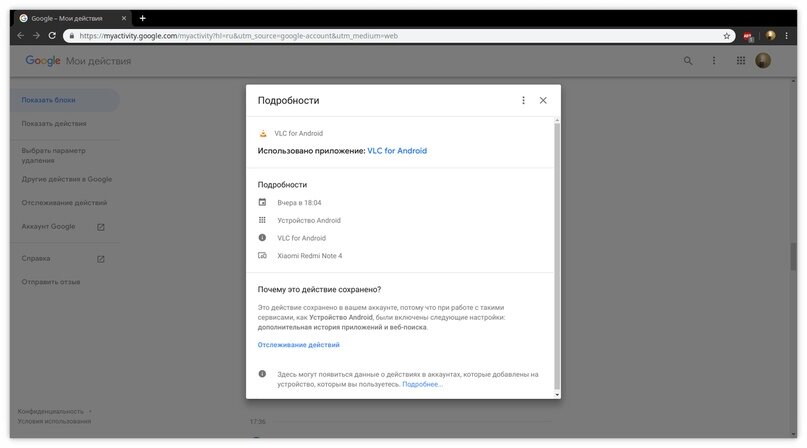Click calendar icon beside Вчера в 18:04
Image resolution: width=807 pixels, height=448 pixels.
[x=262, y=202]
